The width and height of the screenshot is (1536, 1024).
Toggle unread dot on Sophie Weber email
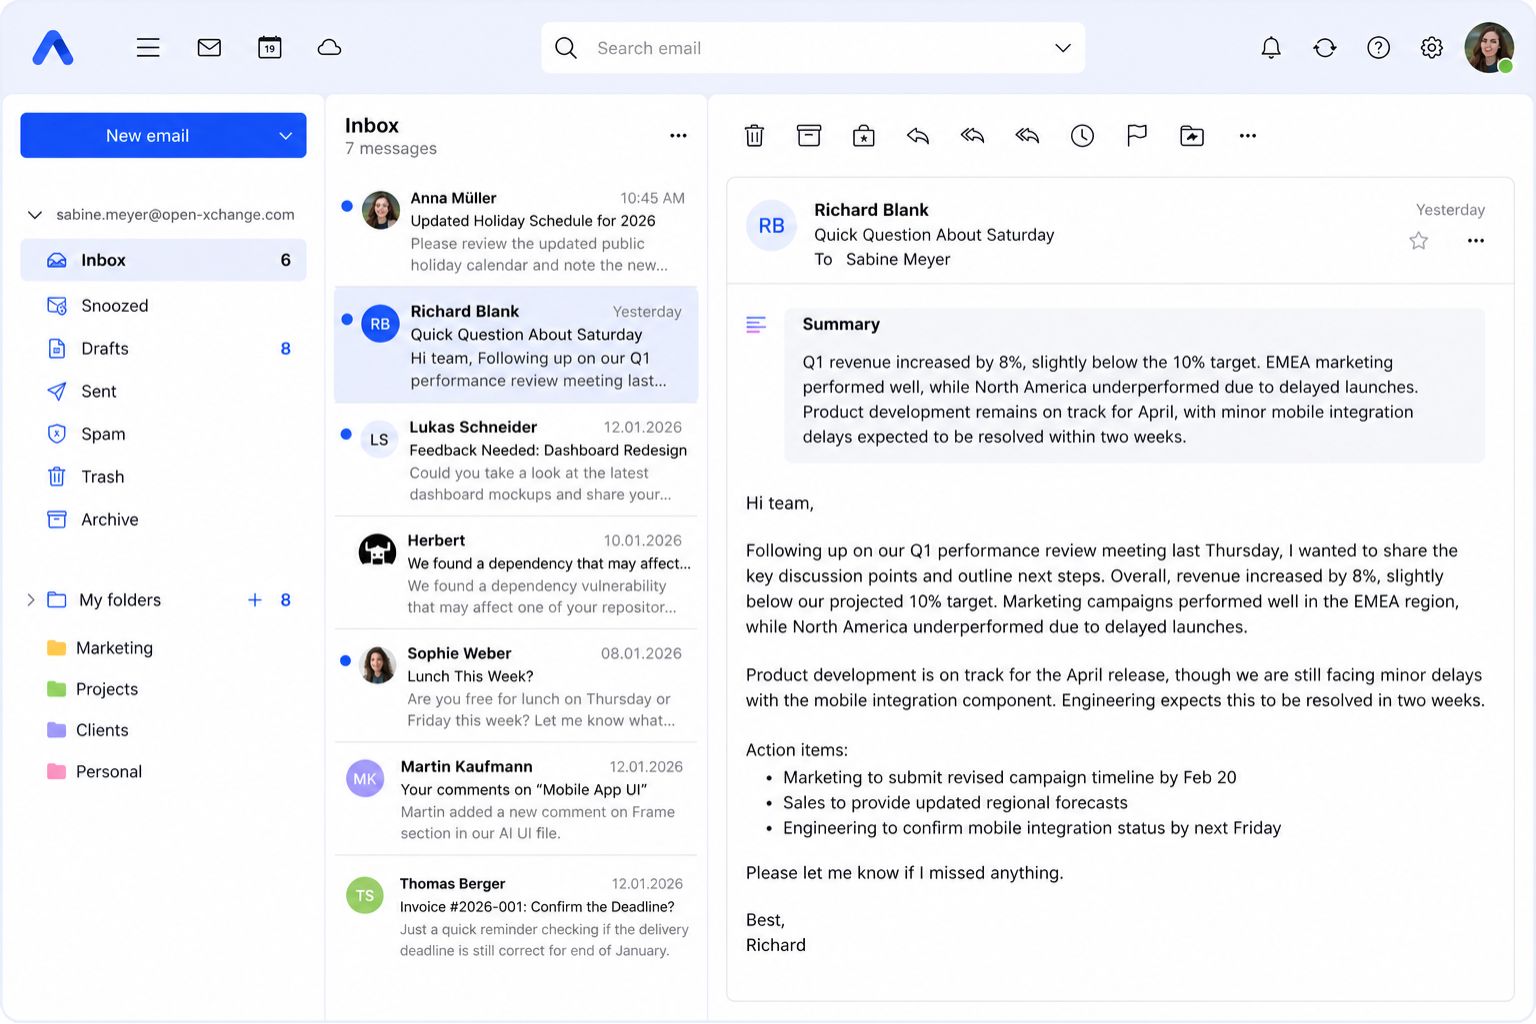coord(346,660)
